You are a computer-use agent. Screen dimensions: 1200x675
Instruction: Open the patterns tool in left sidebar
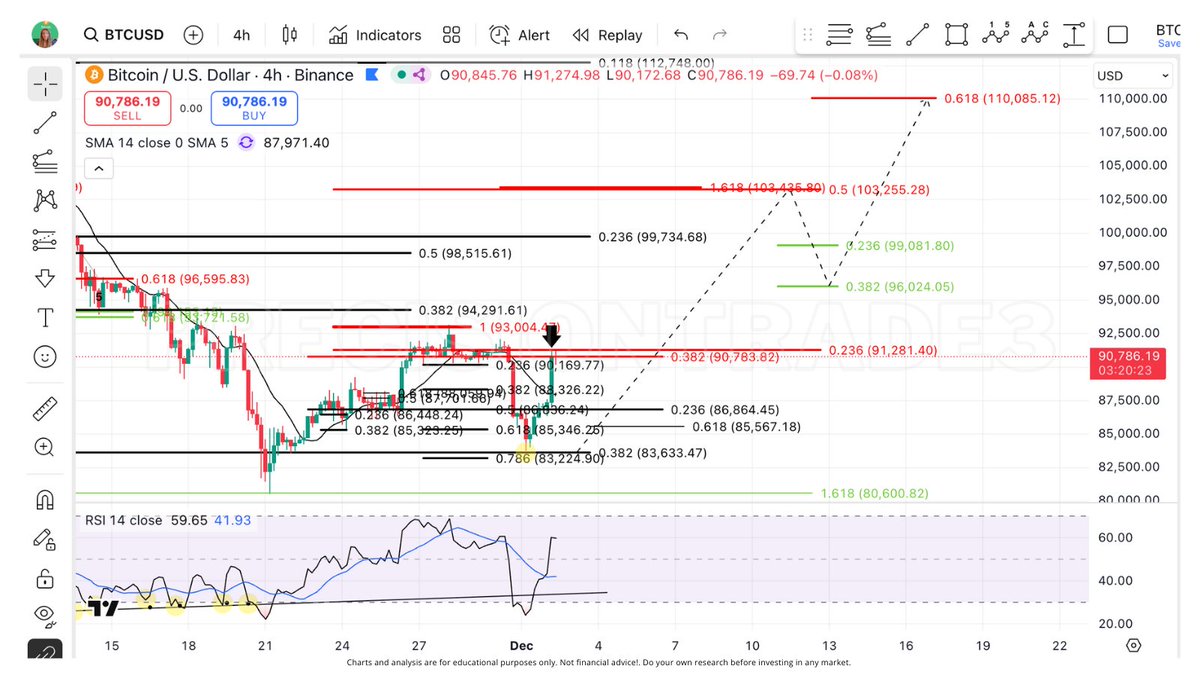click(x=45, y=200)
